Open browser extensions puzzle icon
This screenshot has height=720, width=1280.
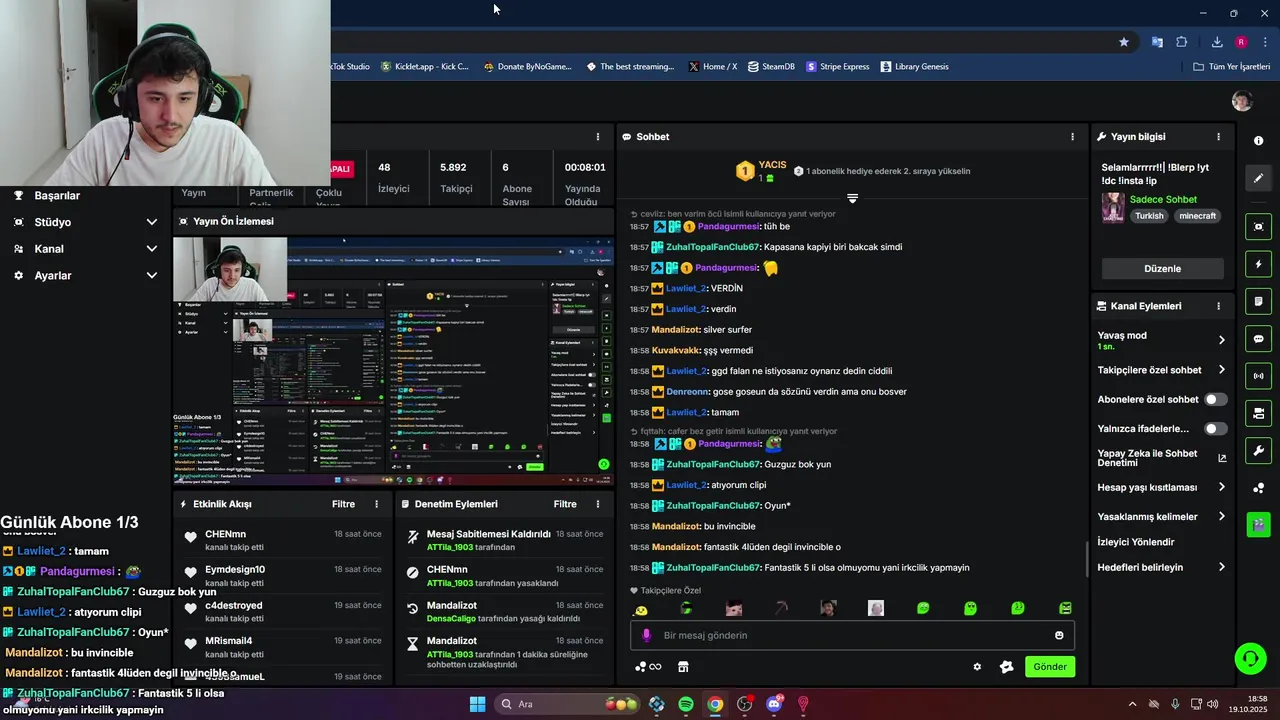coord(1181,42)
